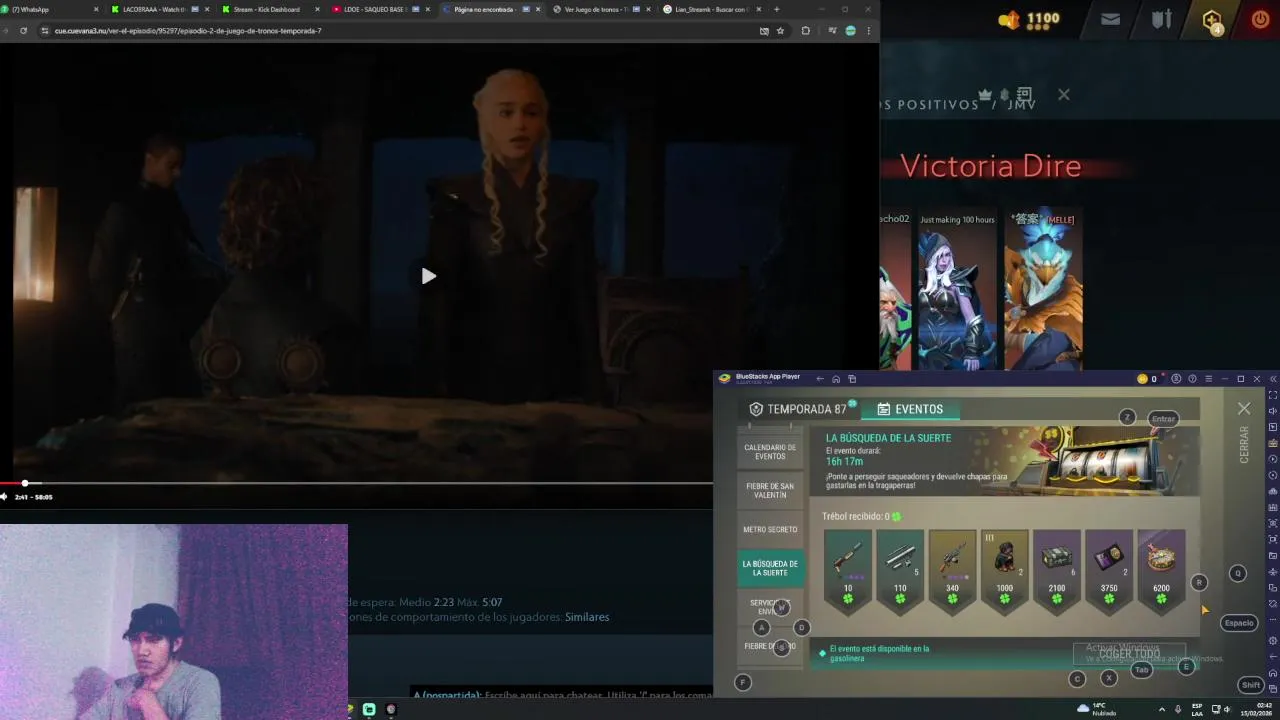
Task: Click the Dota power quit icon
Action: (1260, 18)
